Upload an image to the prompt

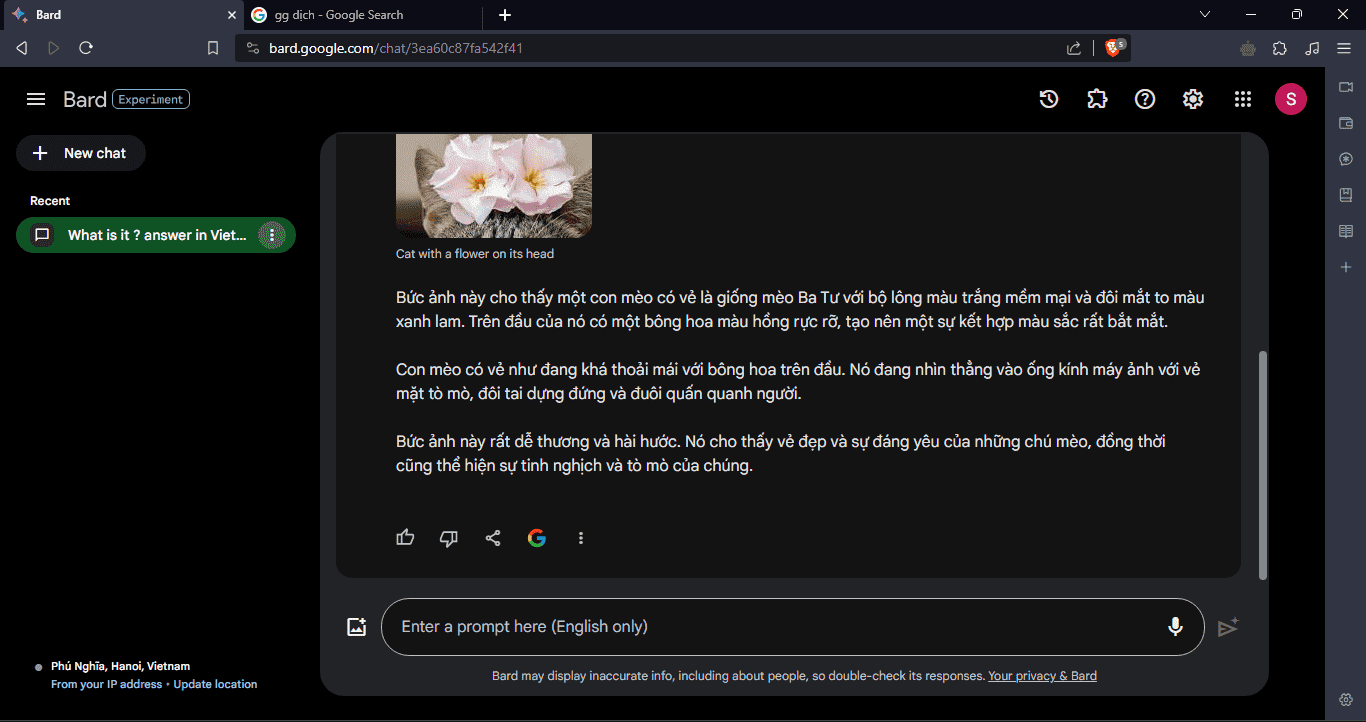357,627
